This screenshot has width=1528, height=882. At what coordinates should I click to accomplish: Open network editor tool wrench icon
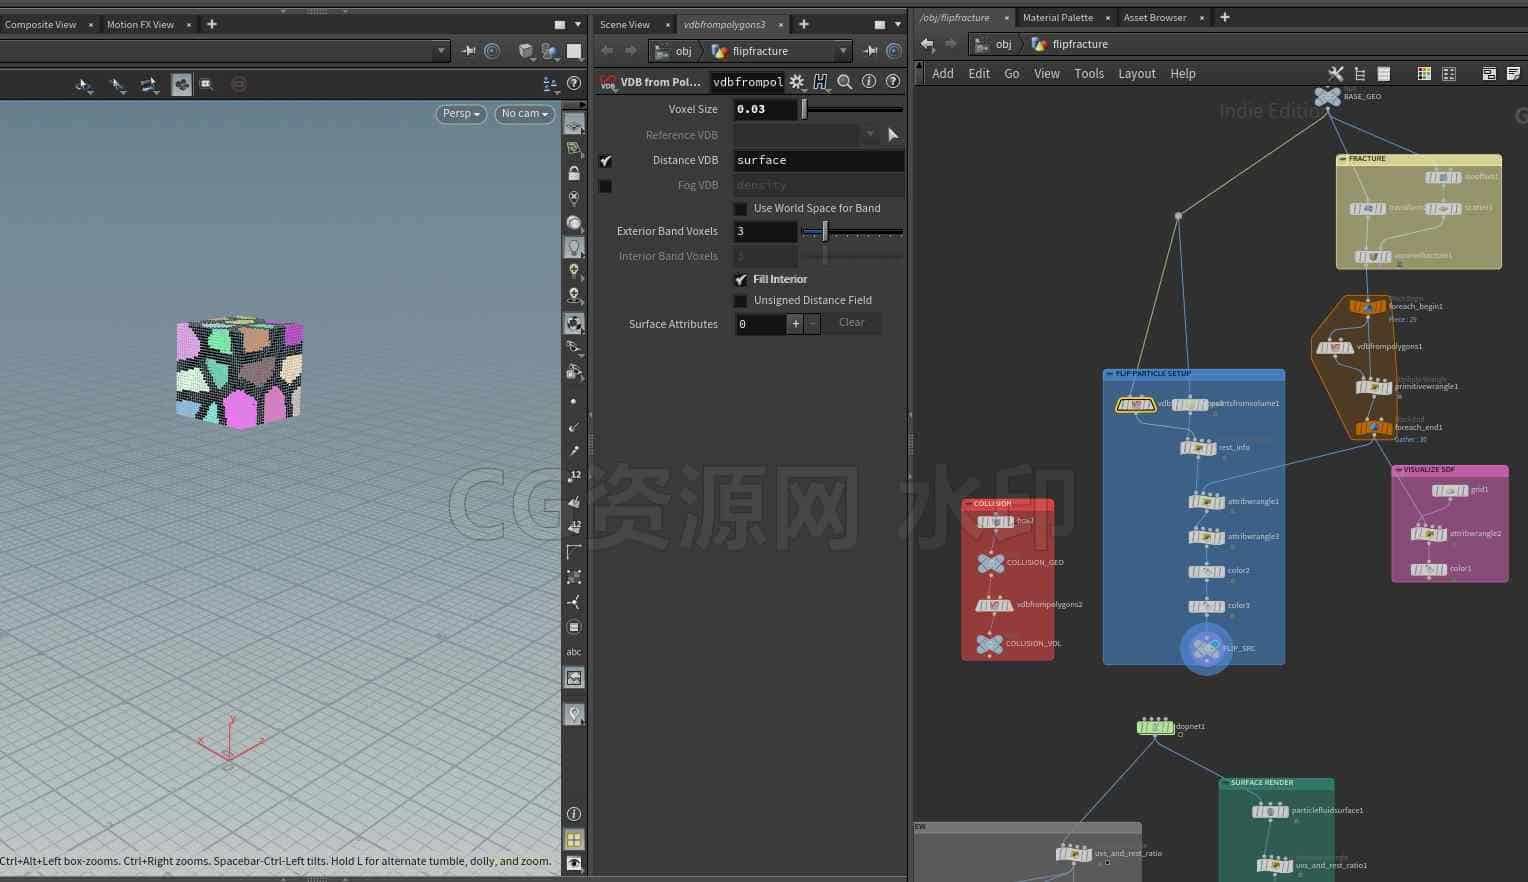coord(1335,74)
